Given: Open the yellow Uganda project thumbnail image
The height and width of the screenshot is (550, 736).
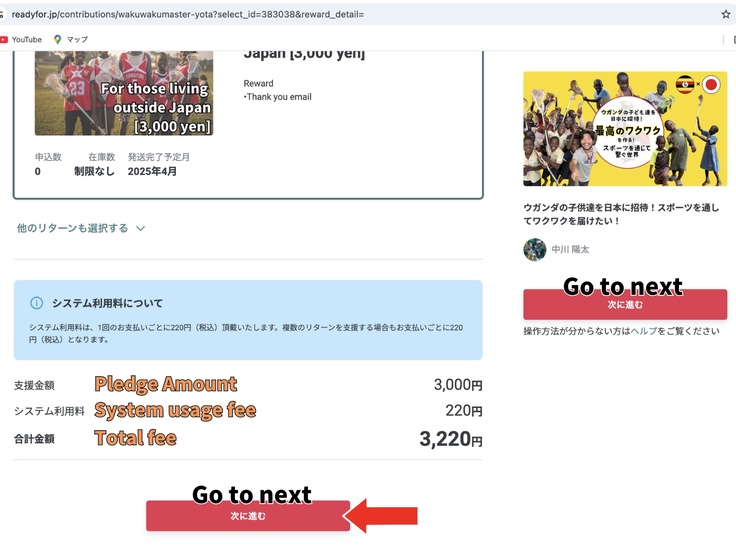Looking at the screenshot, I should click(x=625, y=129).
